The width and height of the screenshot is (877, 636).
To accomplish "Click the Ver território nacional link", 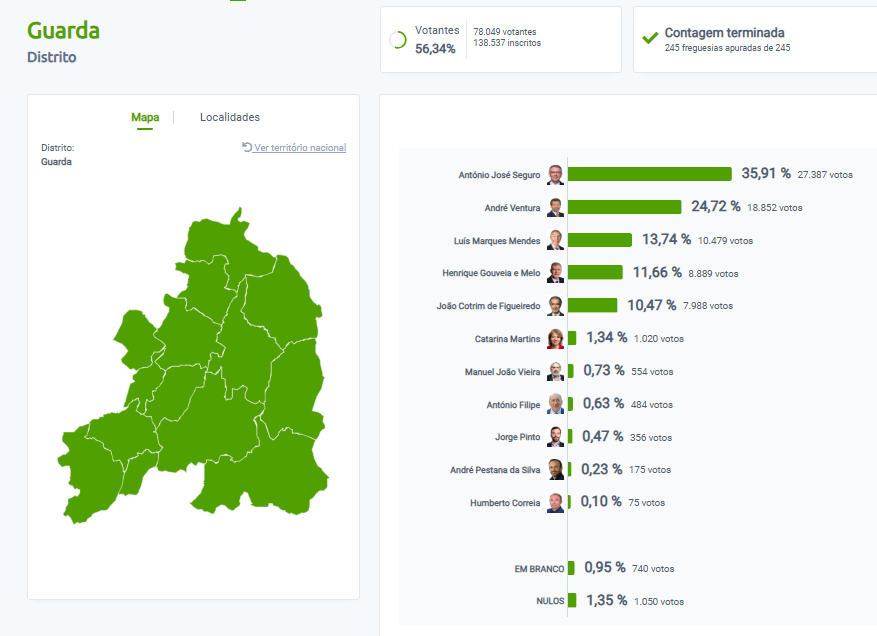I will (300, 148).
